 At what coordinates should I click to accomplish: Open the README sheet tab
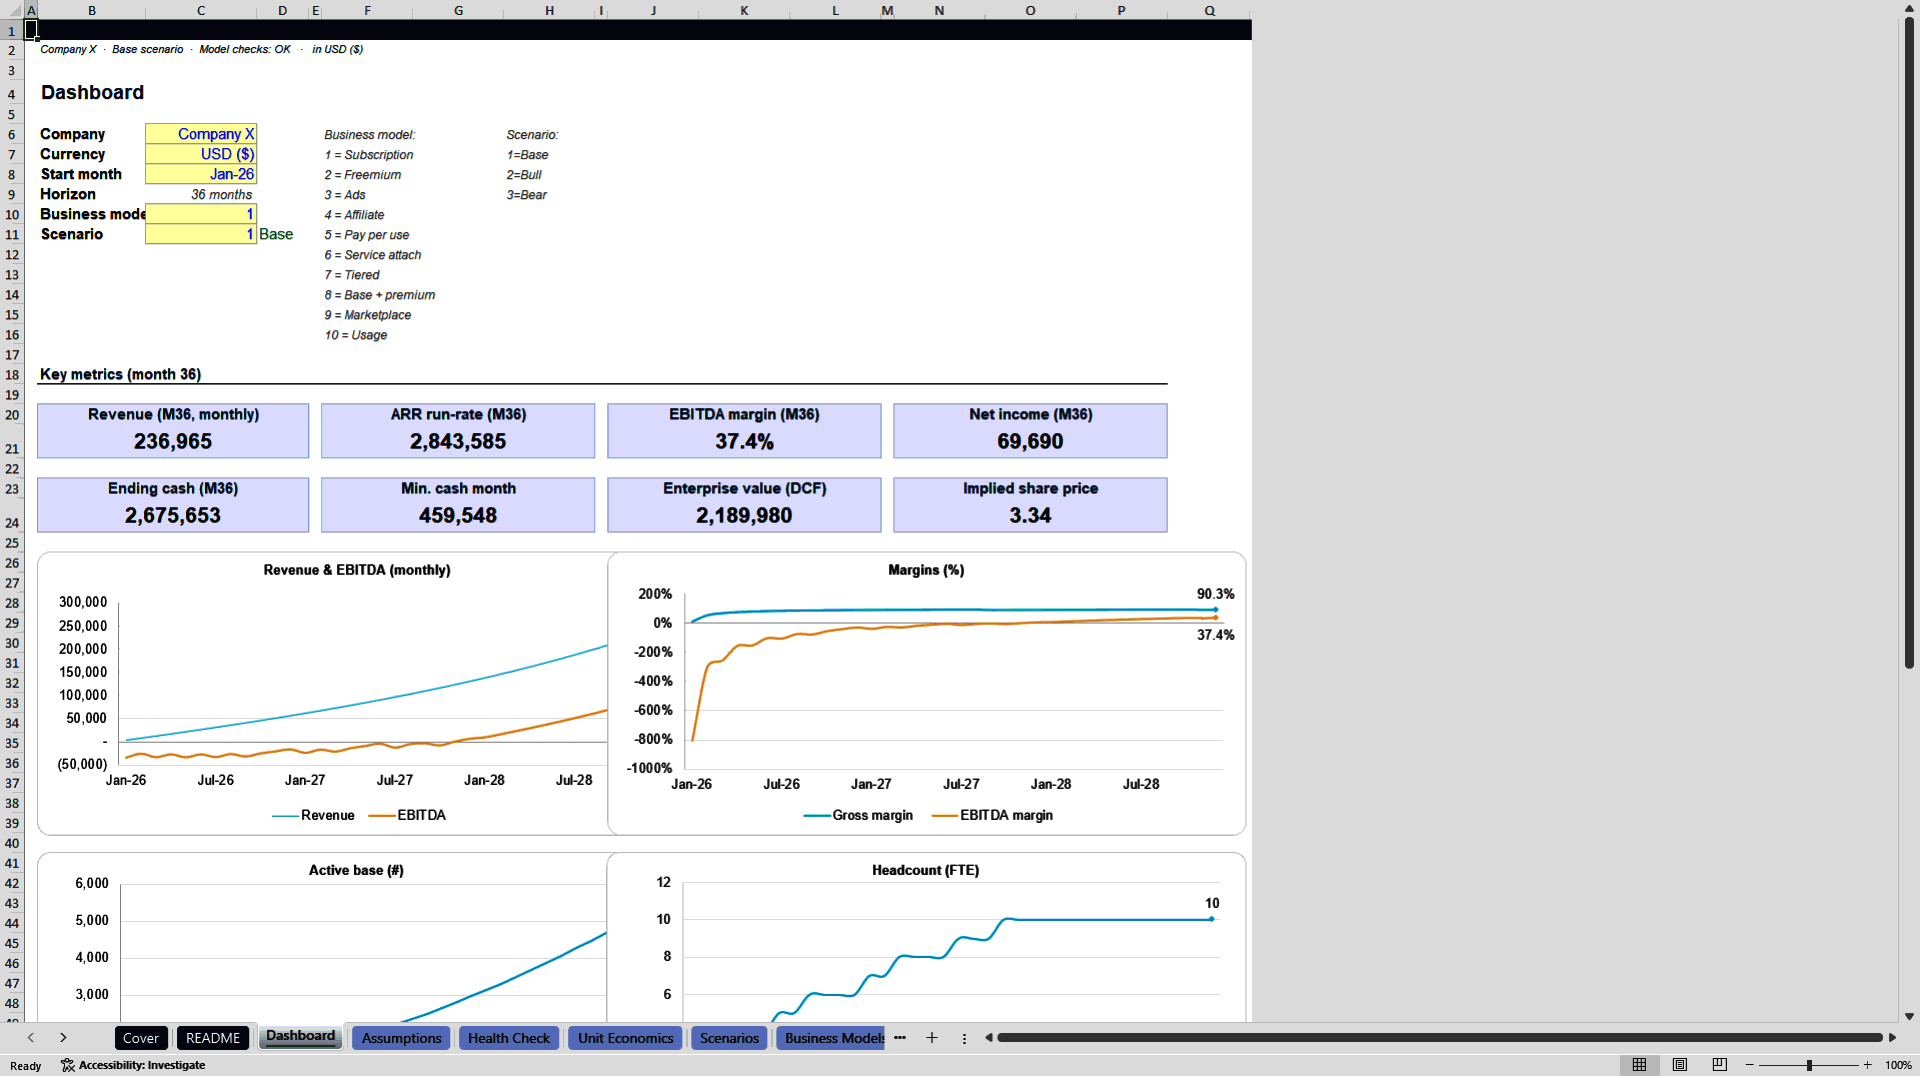[213, 1038]
